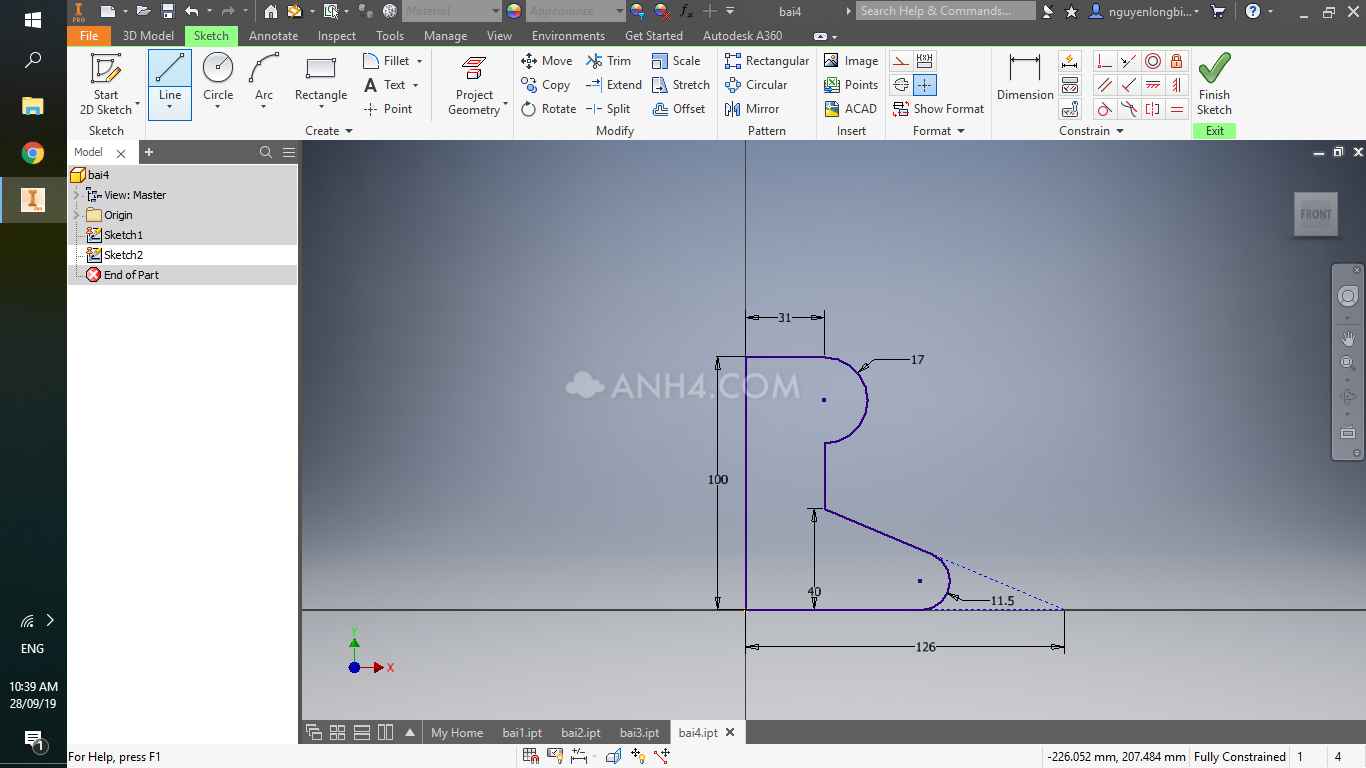
Task: Apply the concentric constraint
Action: coord(1152,61)
